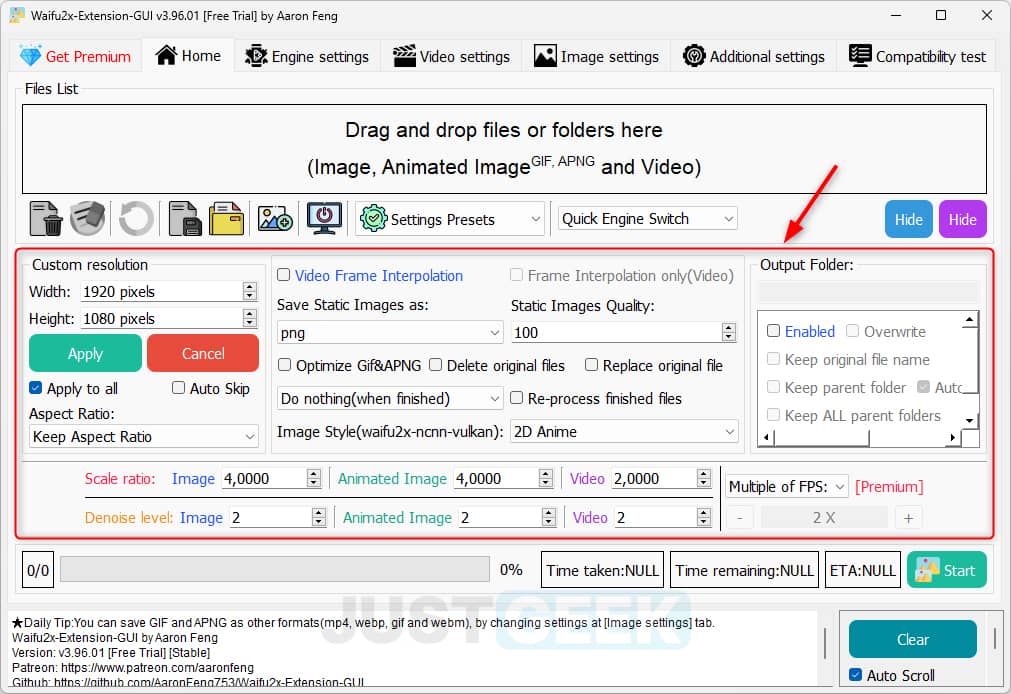1011x694 pixels.
Task: Uncheck the Apply to all checkbox
Action: pyautogui.click(x=35, y=388)
